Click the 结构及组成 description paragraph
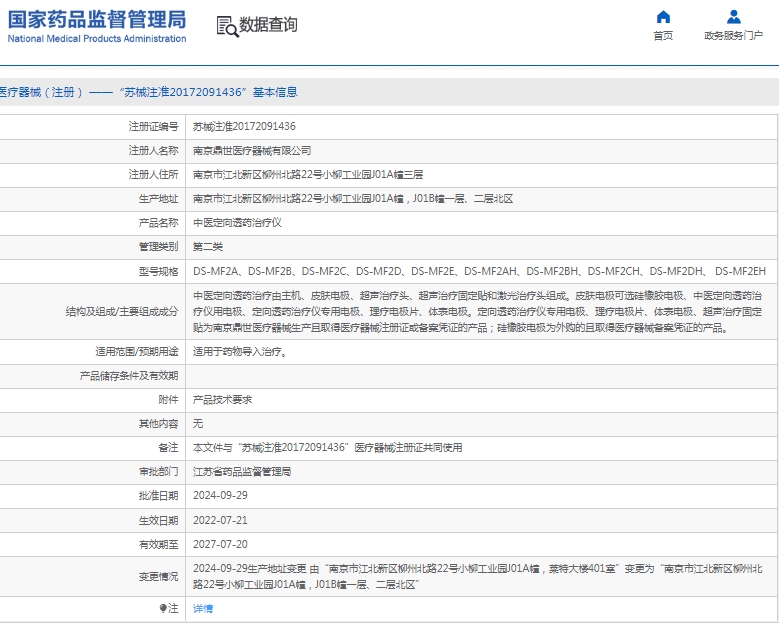 477,312
